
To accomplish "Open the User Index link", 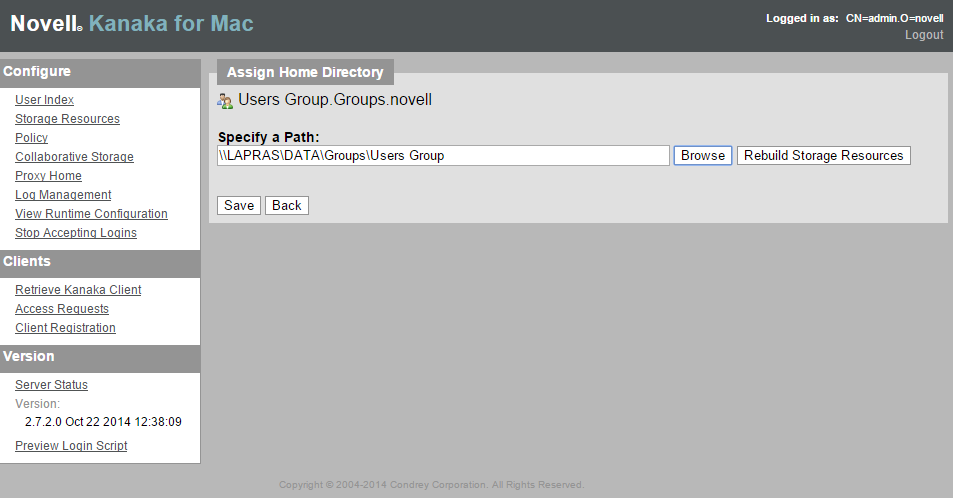I will pos(44,100).
